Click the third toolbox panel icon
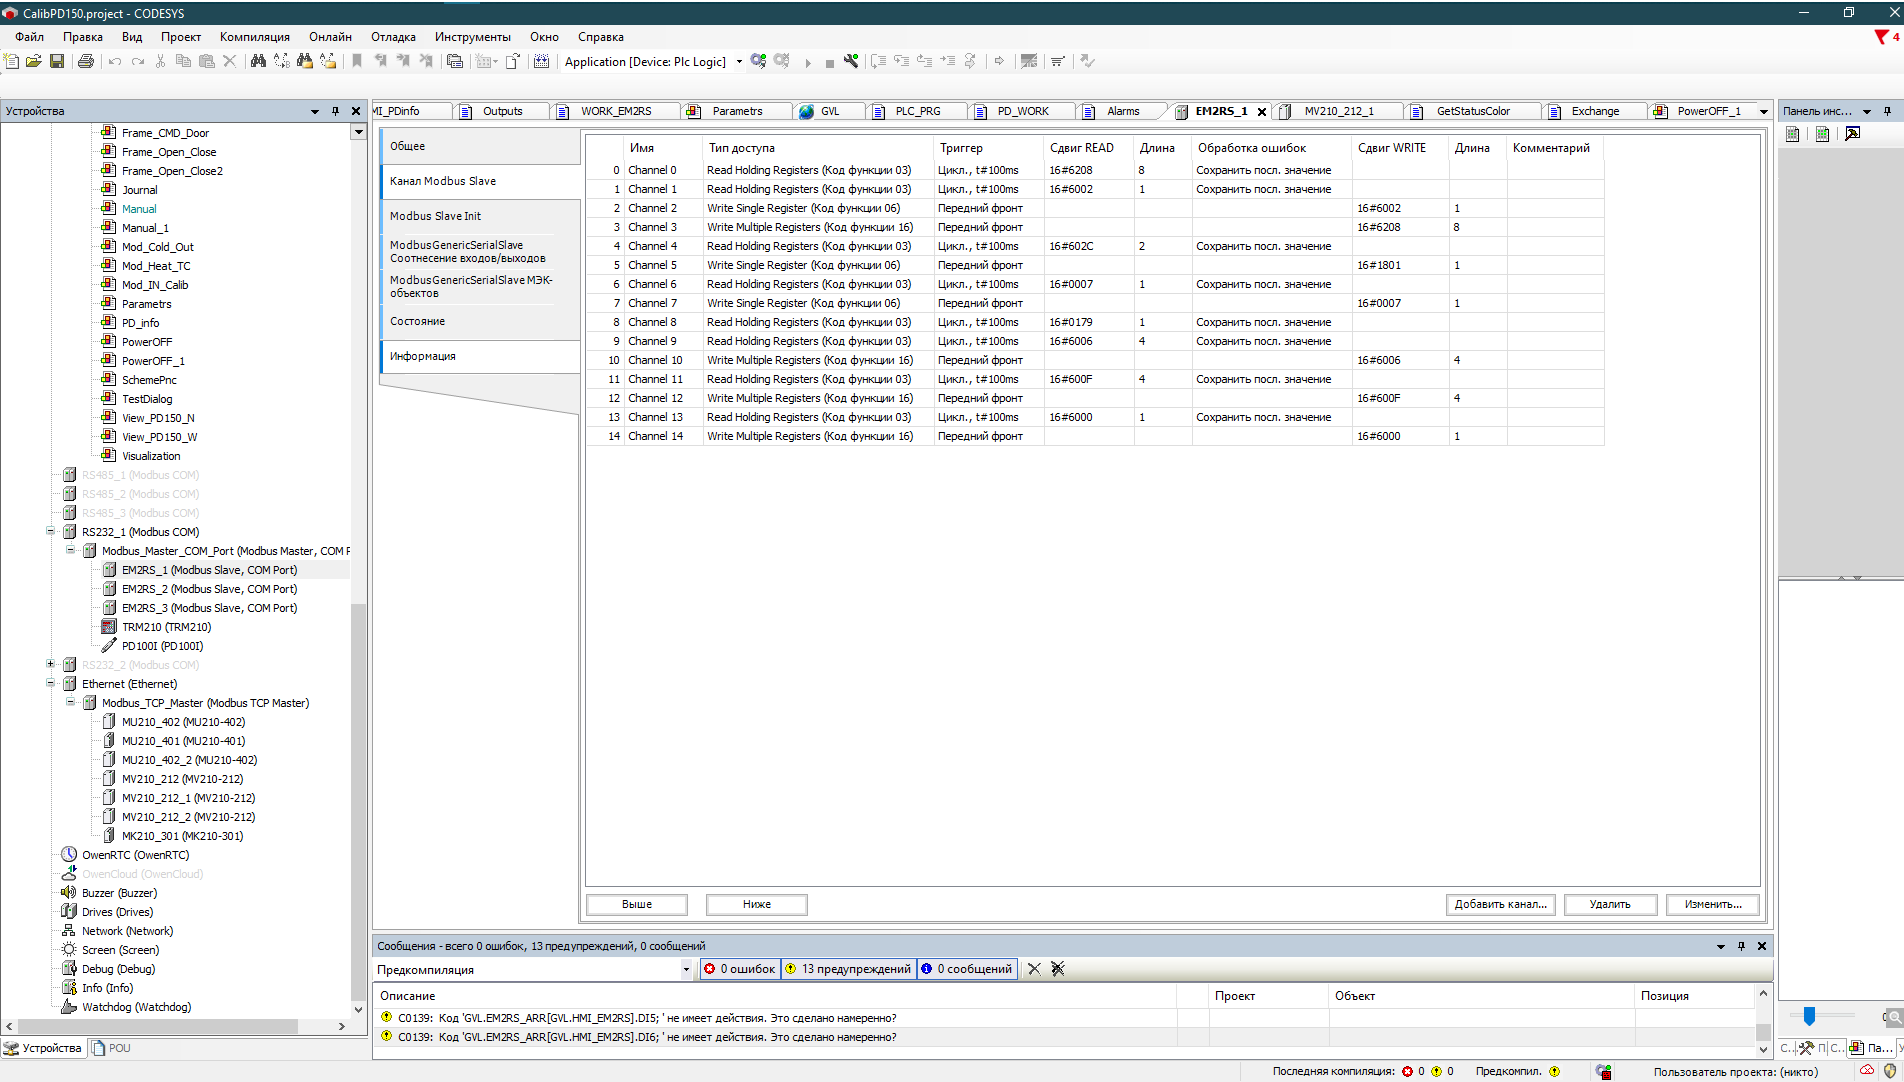The height and width of the screenshot is (1082, 1904). click(1853, 134)
